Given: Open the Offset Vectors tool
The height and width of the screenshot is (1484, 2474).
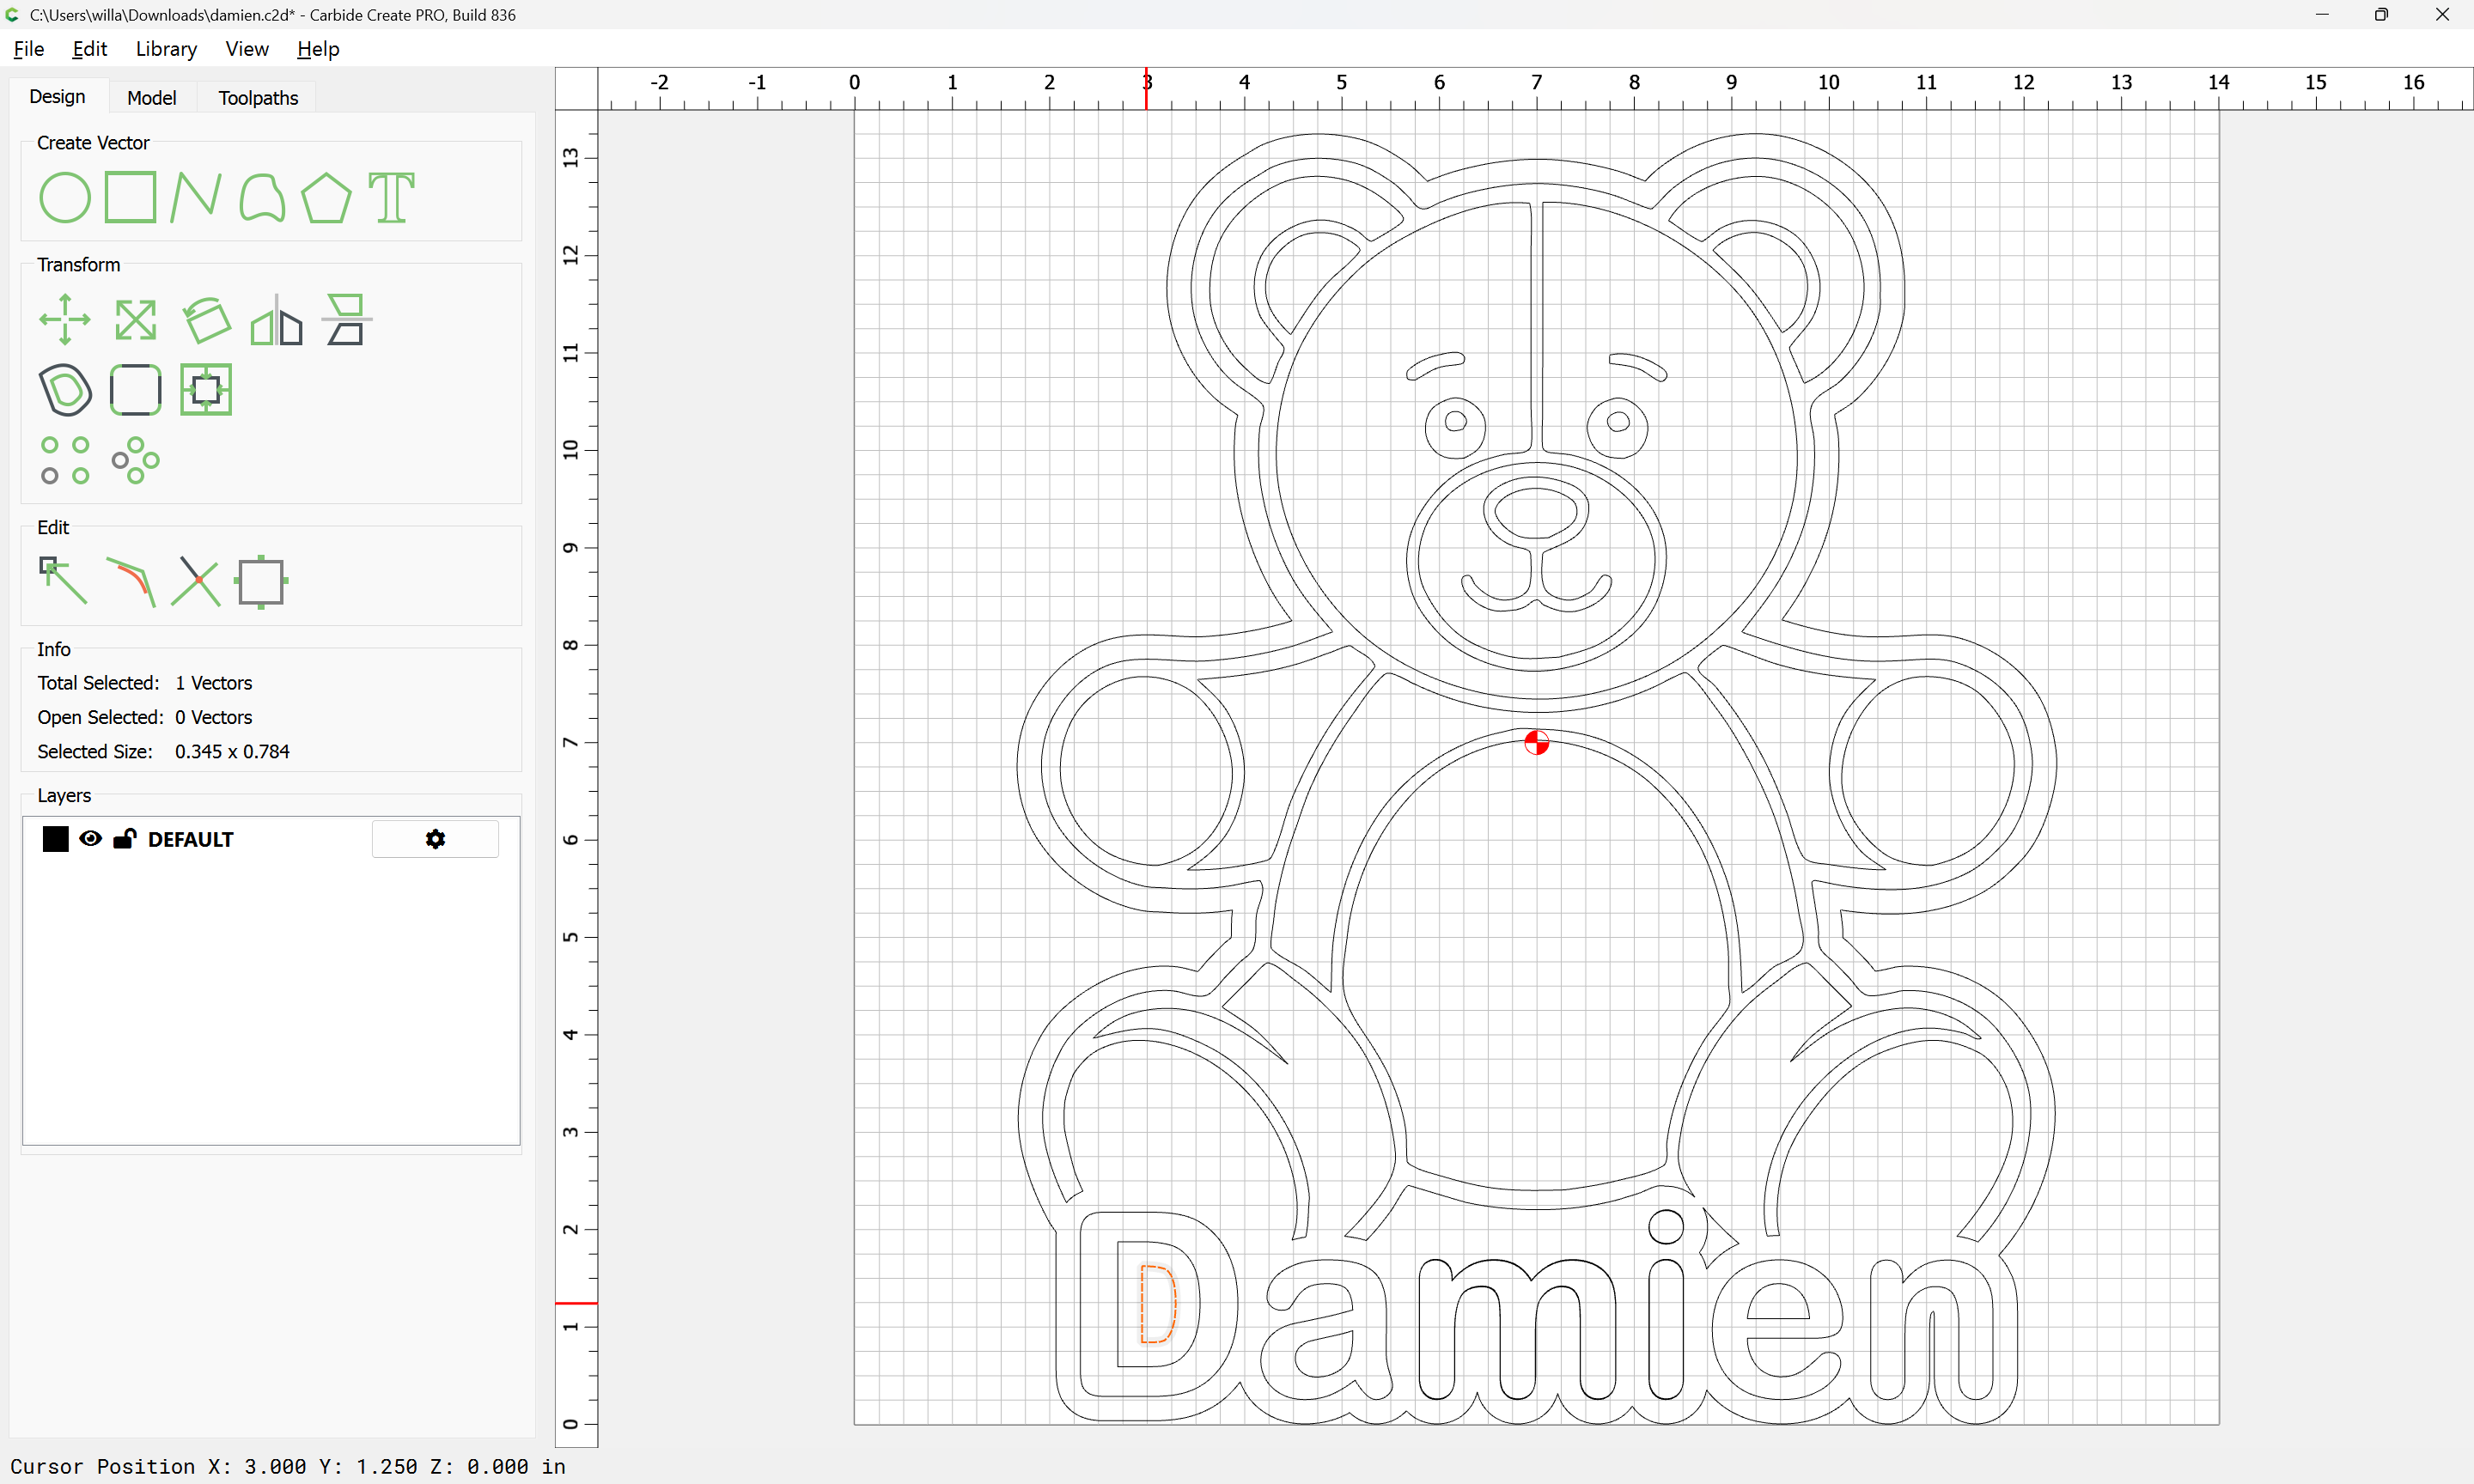Looking at the screenshot, I should pos(65,390).
